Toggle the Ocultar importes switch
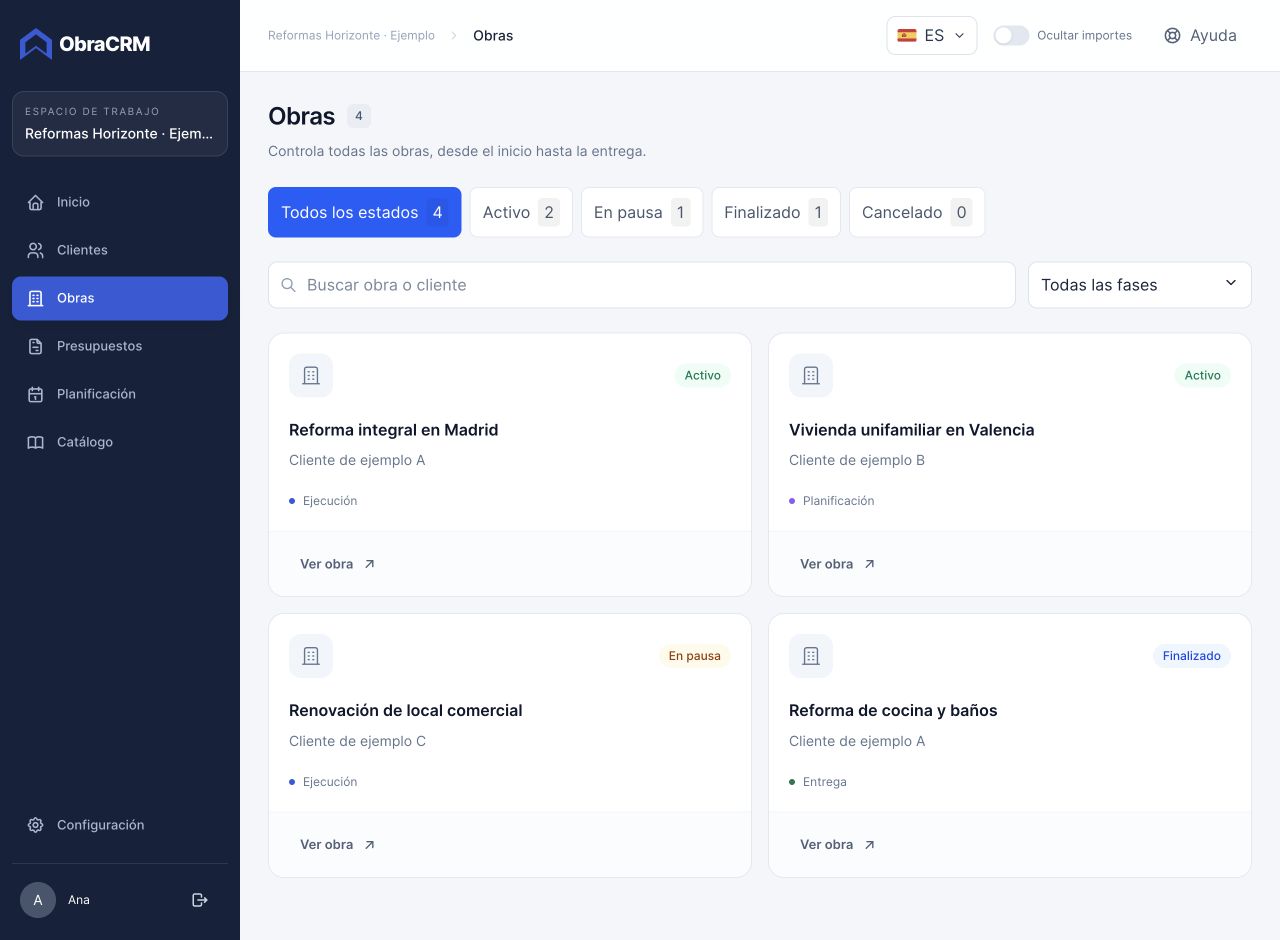1280x940 pixels. (1011, 35)
